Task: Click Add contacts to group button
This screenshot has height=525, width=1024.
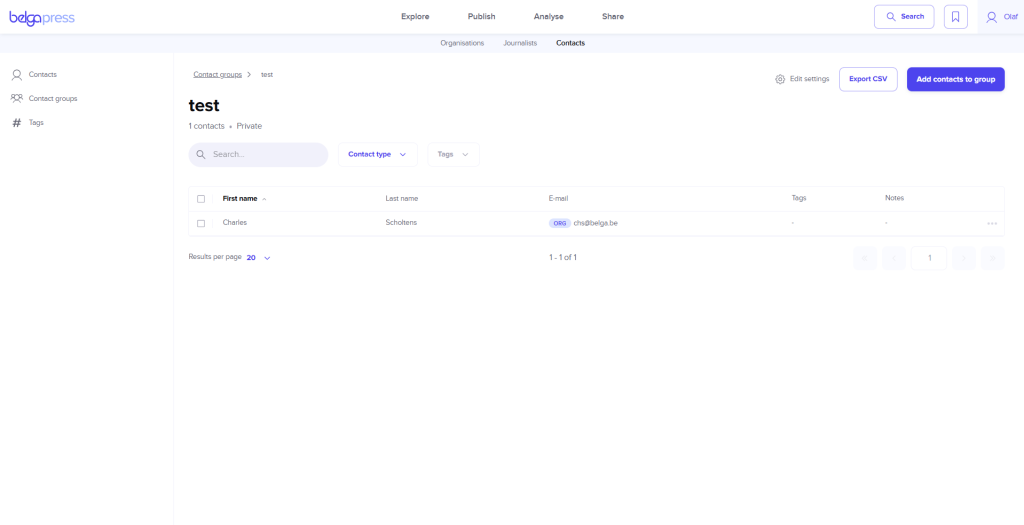Action: (x=955, y=79)
